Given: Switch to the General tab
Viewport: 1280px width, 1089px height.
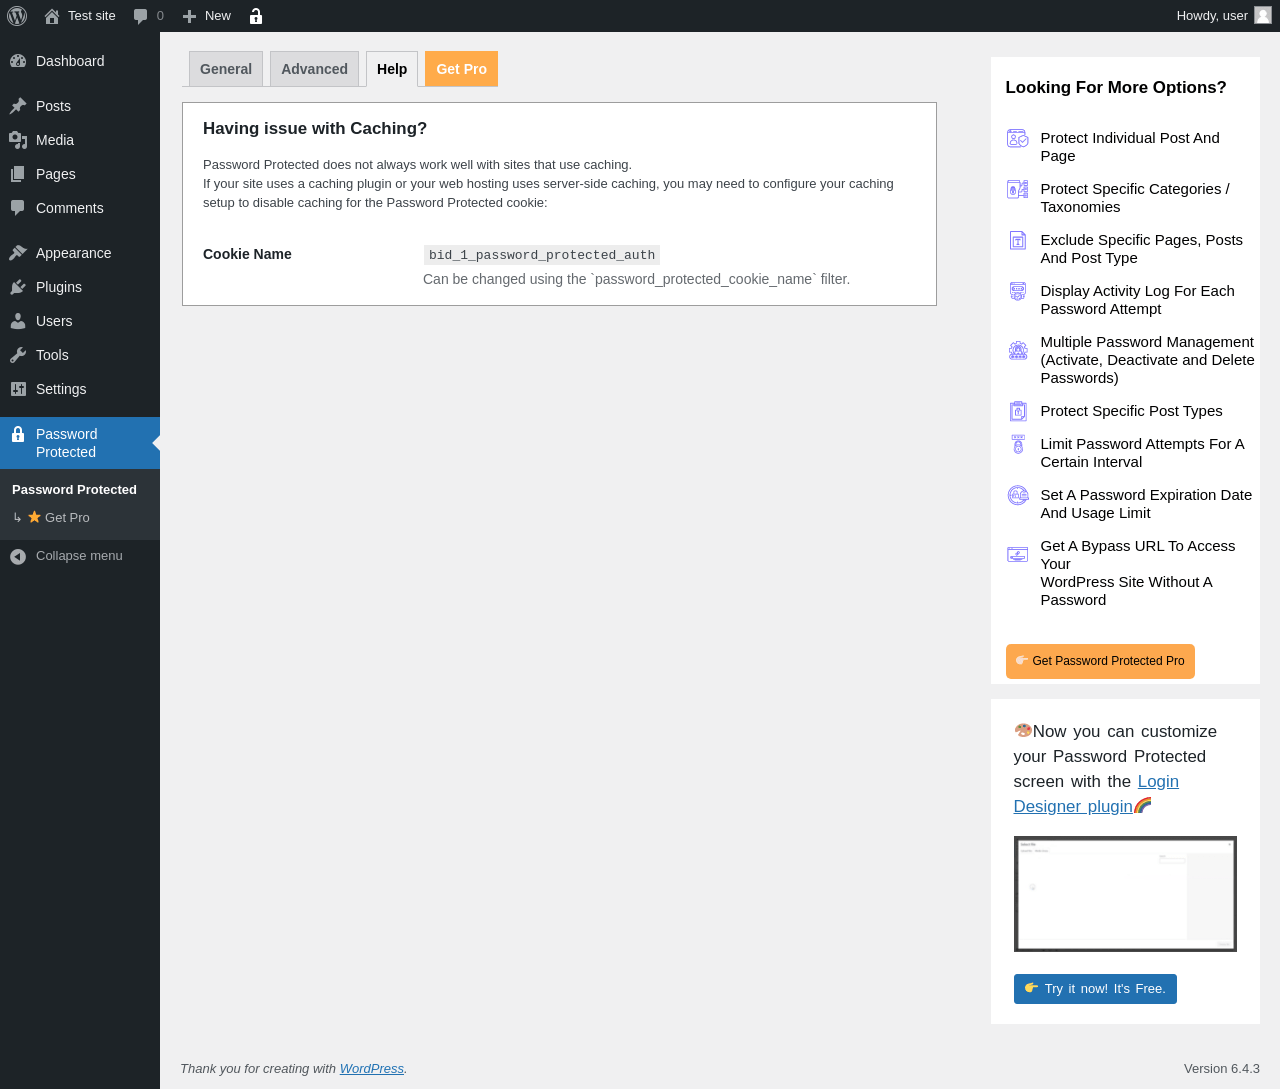Looking at the screenshot, I should (226, 69).
